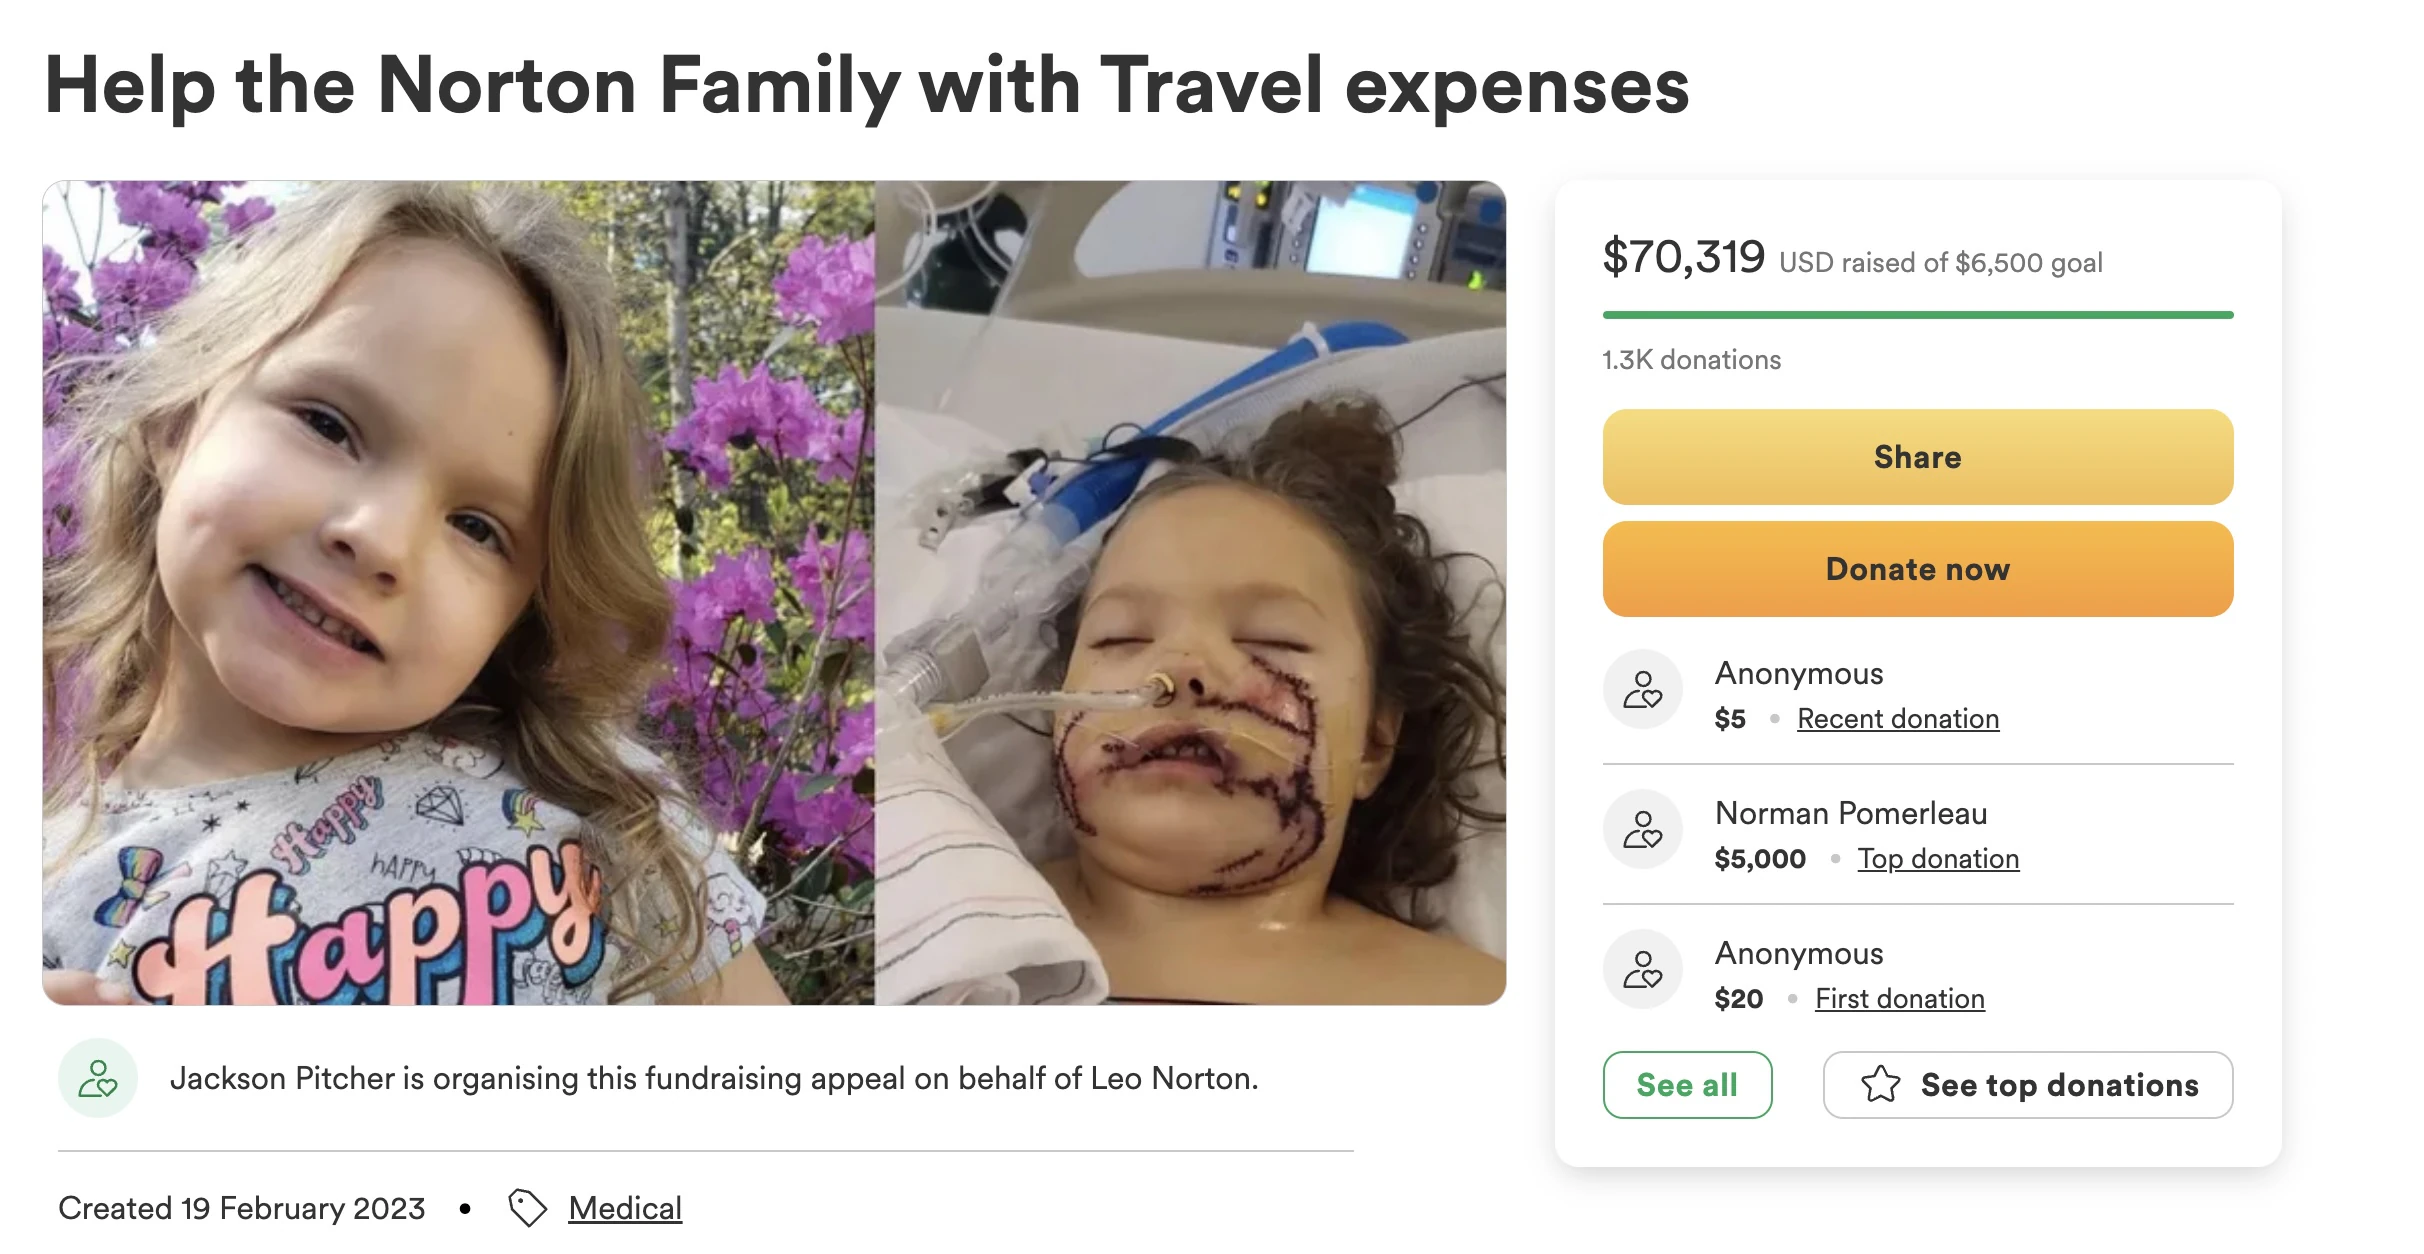Click the 1.3K donations count
Image resolution: width=2424 pixels, height=1254 pixels.
tap(1691, 360)
